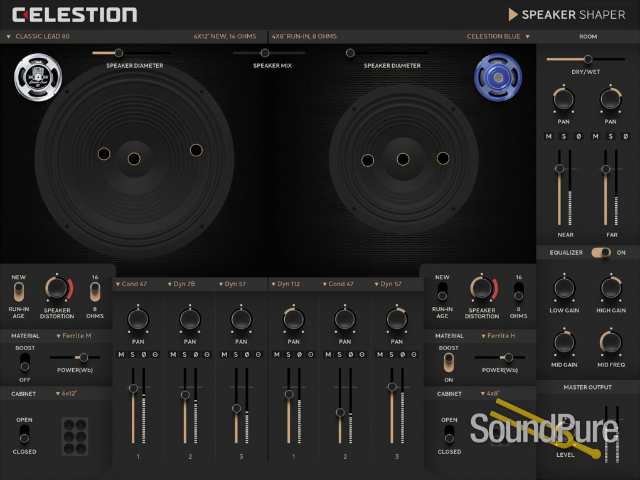Click the Mid Freq equalizer knob
Viewport: 640px width, 480px height.
click(x=611, y=343)
